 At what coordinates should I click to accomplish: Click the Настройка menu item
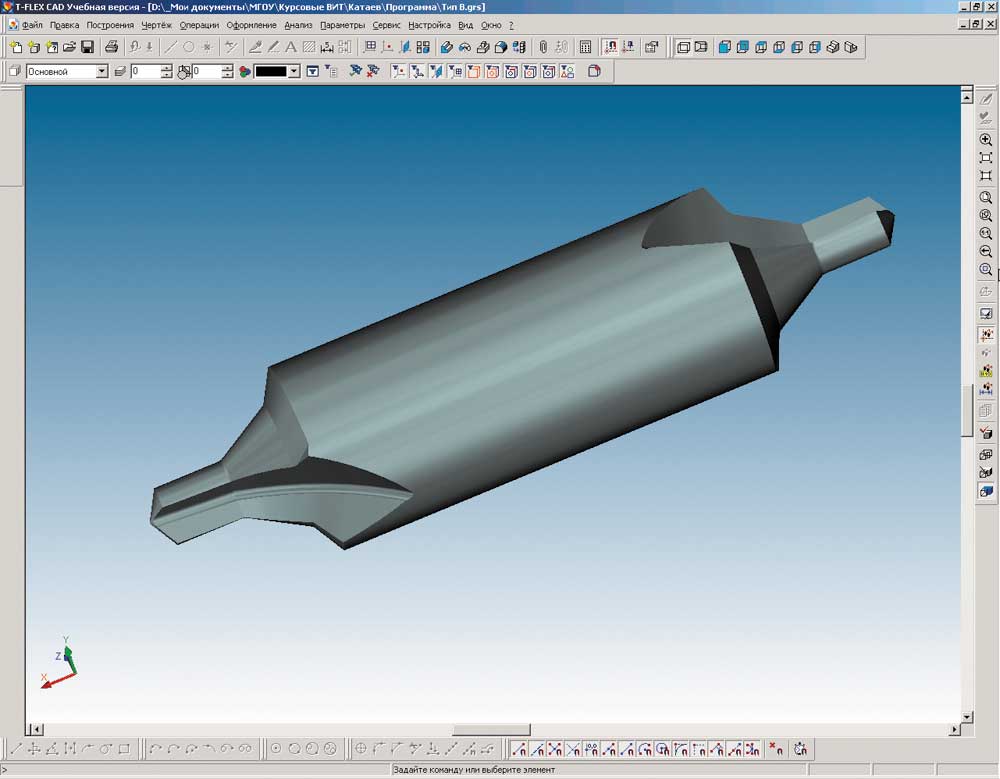[x=430, y=25]
